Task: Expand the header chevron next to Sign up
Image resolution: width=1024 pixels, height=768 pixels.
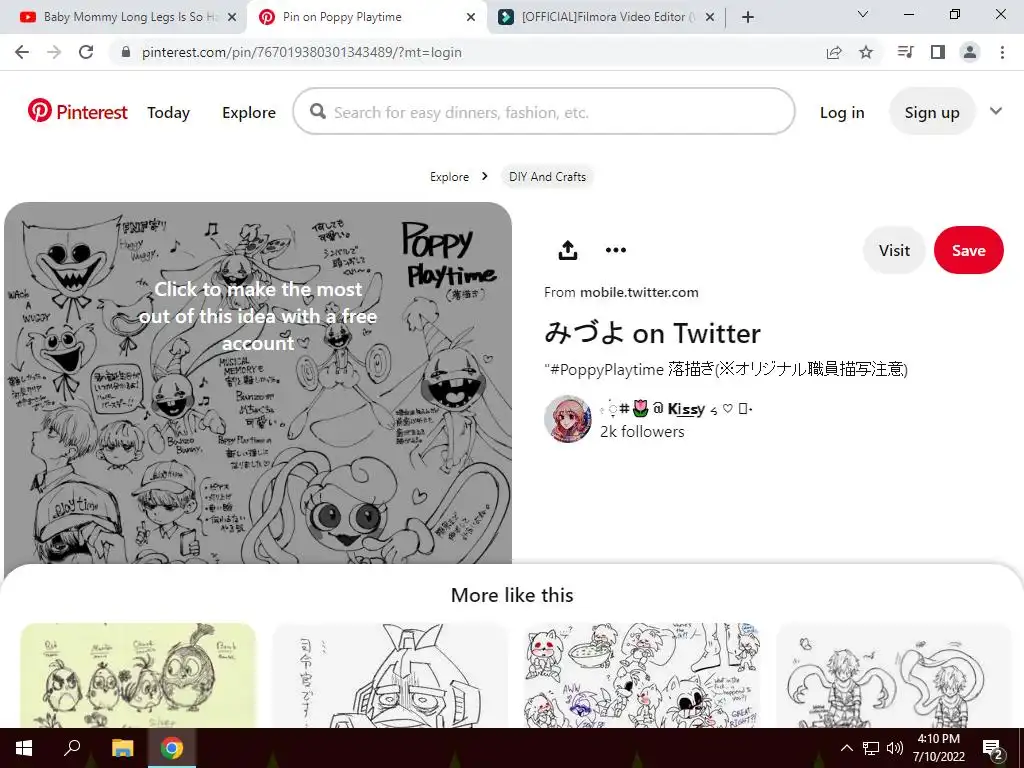Action: (x=995, y=111)
